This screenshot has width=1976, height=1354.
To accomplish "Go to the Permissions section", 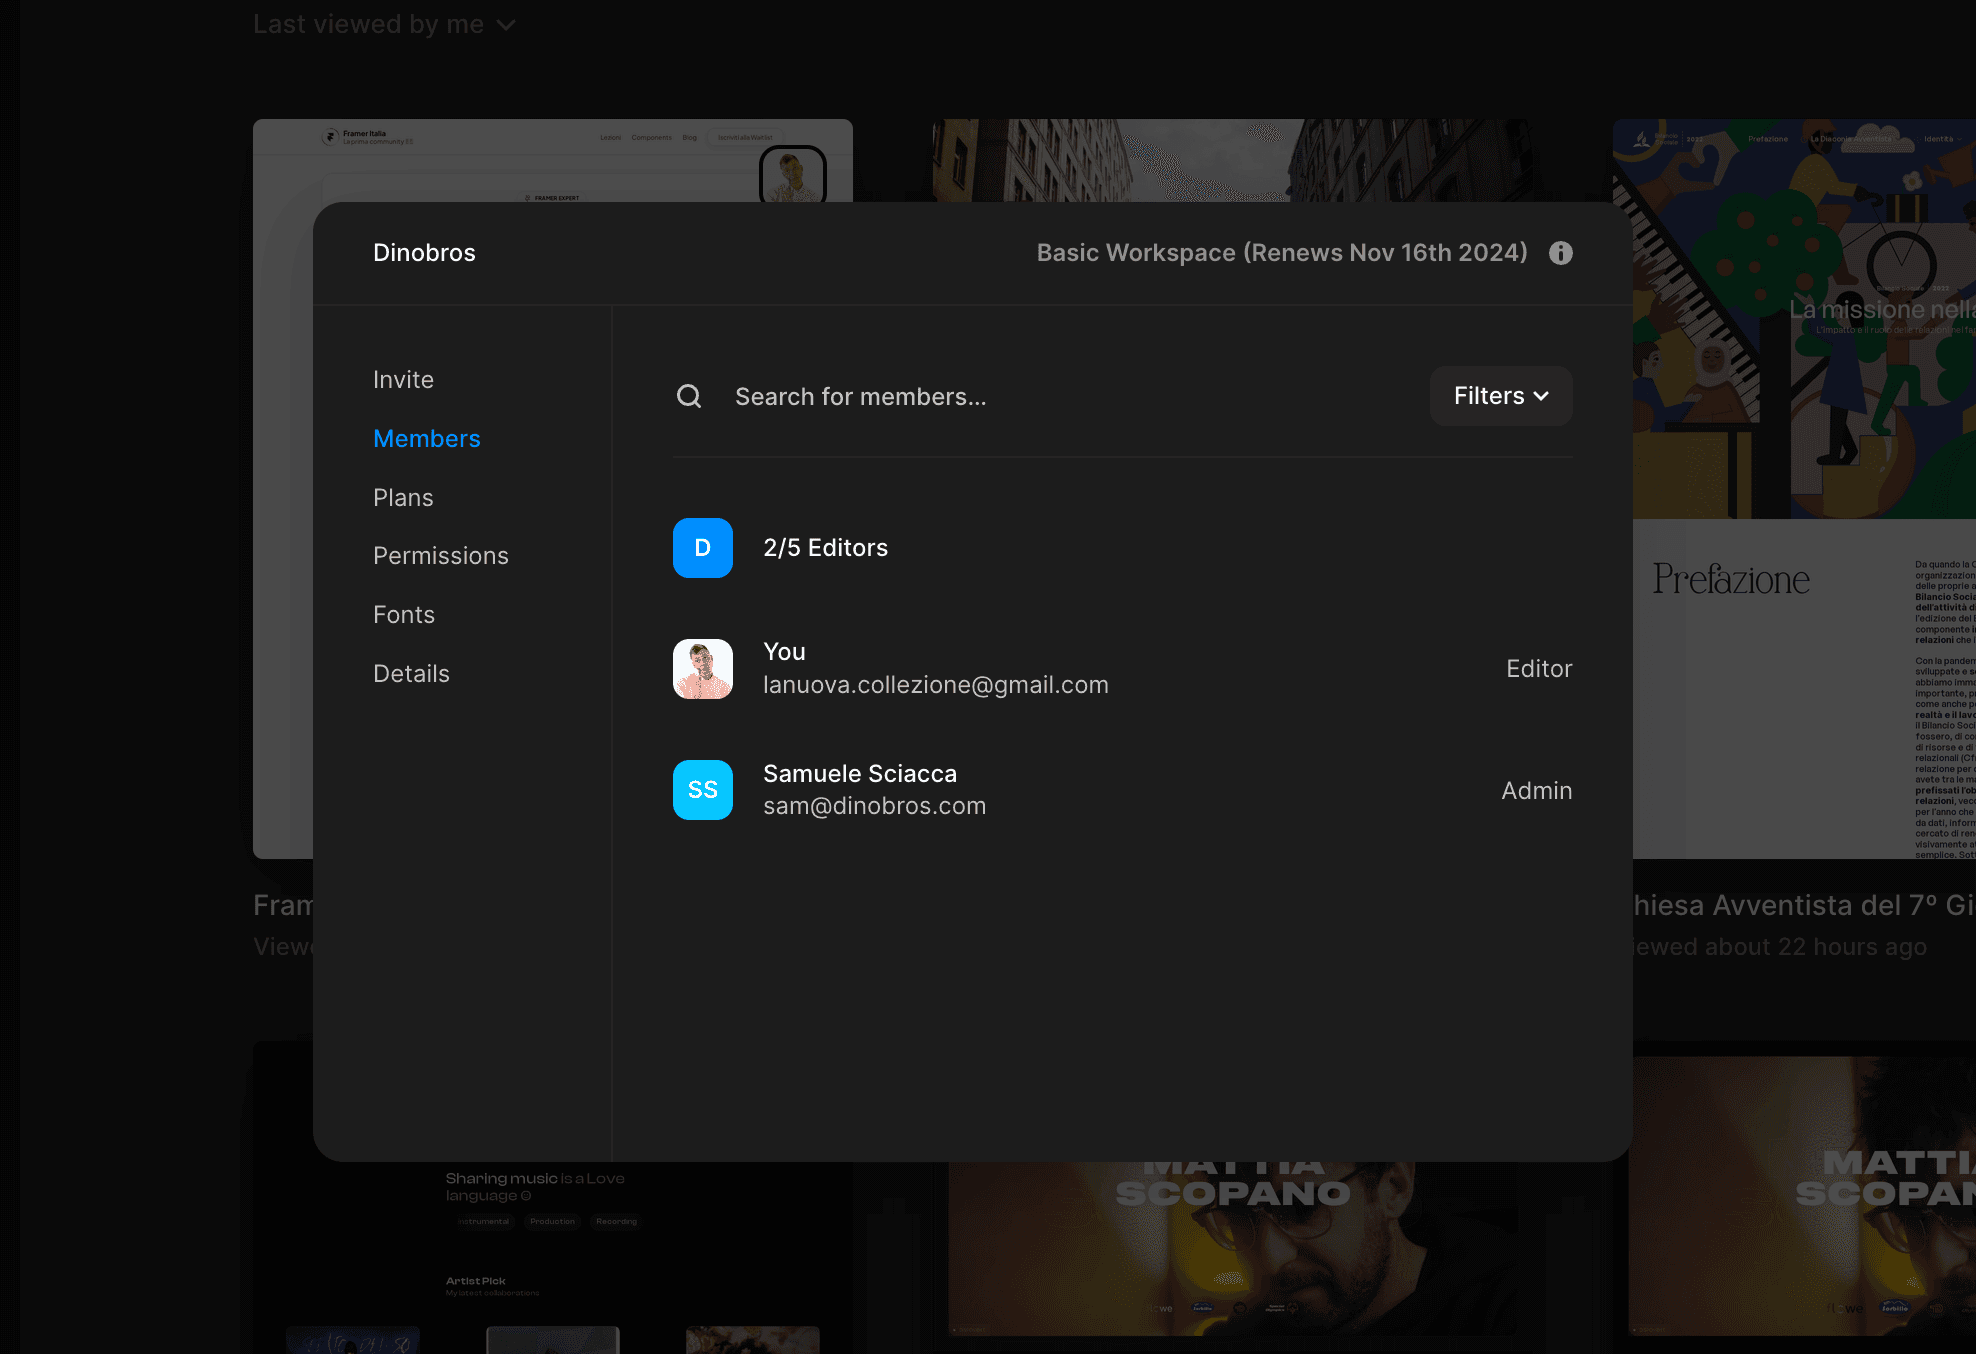I will pyautogui.click(x=440, y=556).
